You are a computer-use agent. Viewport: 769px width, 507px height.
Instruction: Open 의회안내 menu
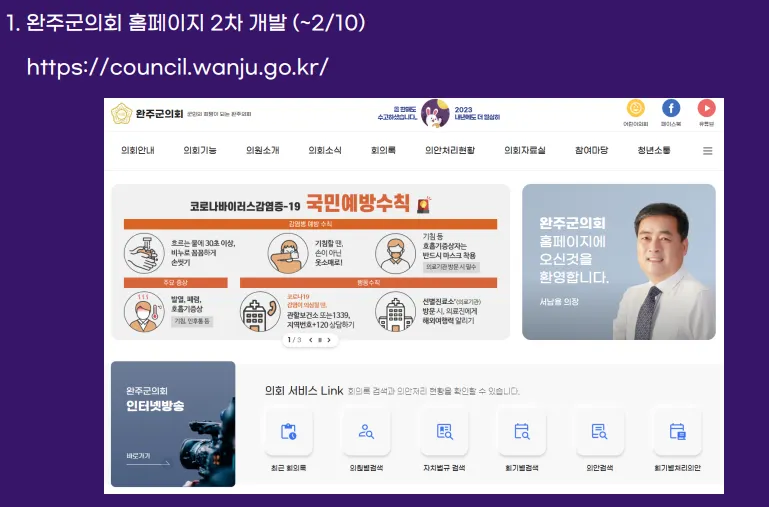[138, 151]
